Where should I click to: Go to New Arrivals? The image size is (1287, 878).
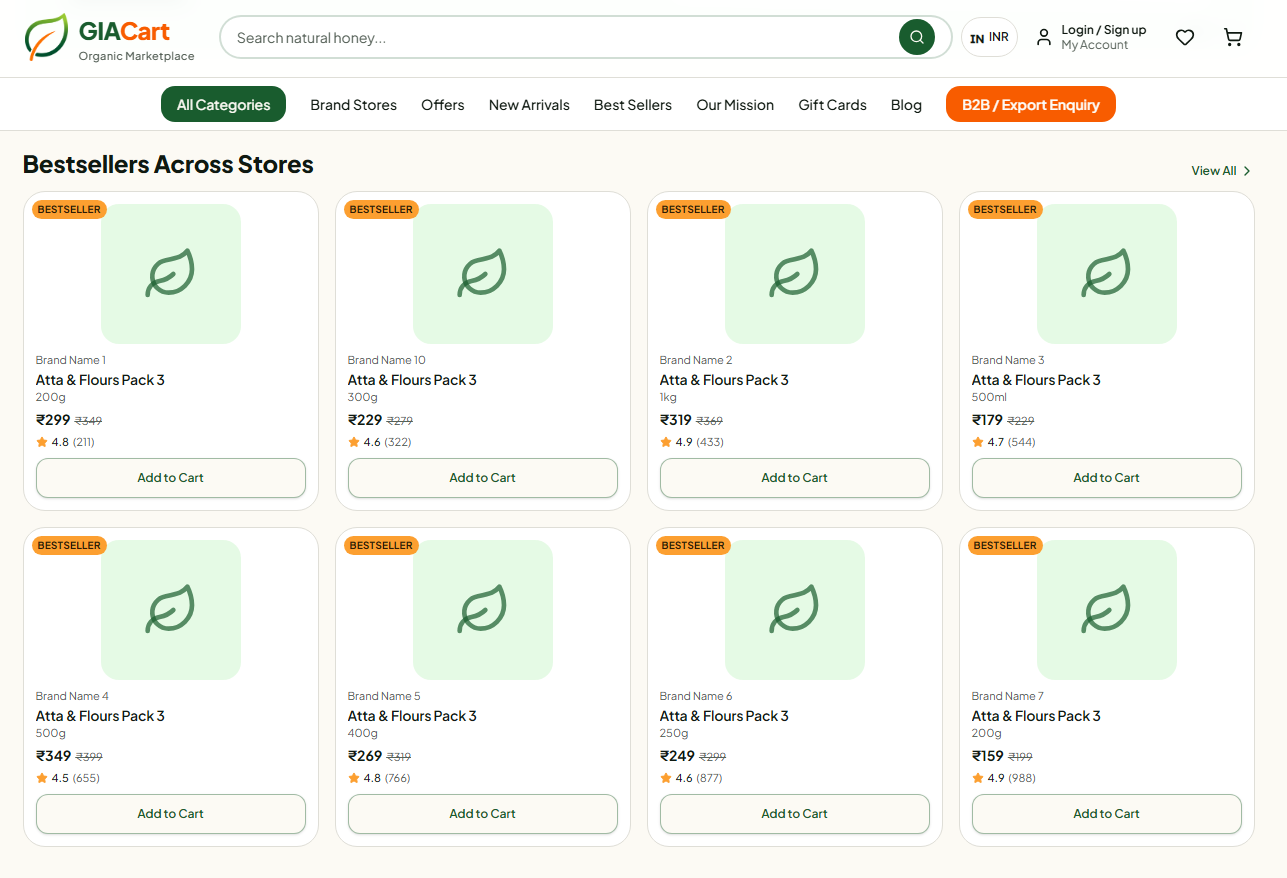tap(529, 105)
